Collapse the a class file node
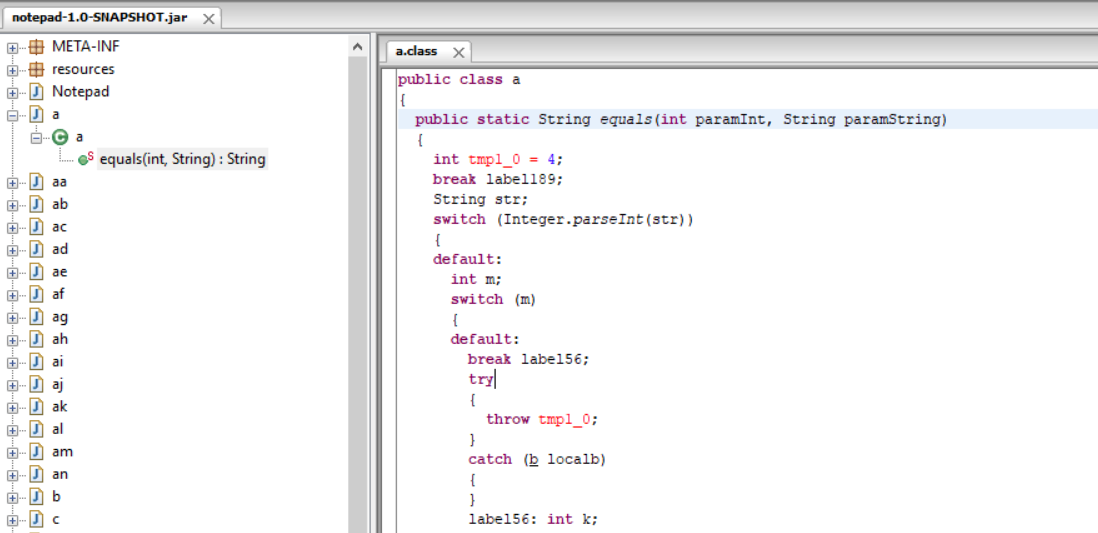 tap(13, 115)
